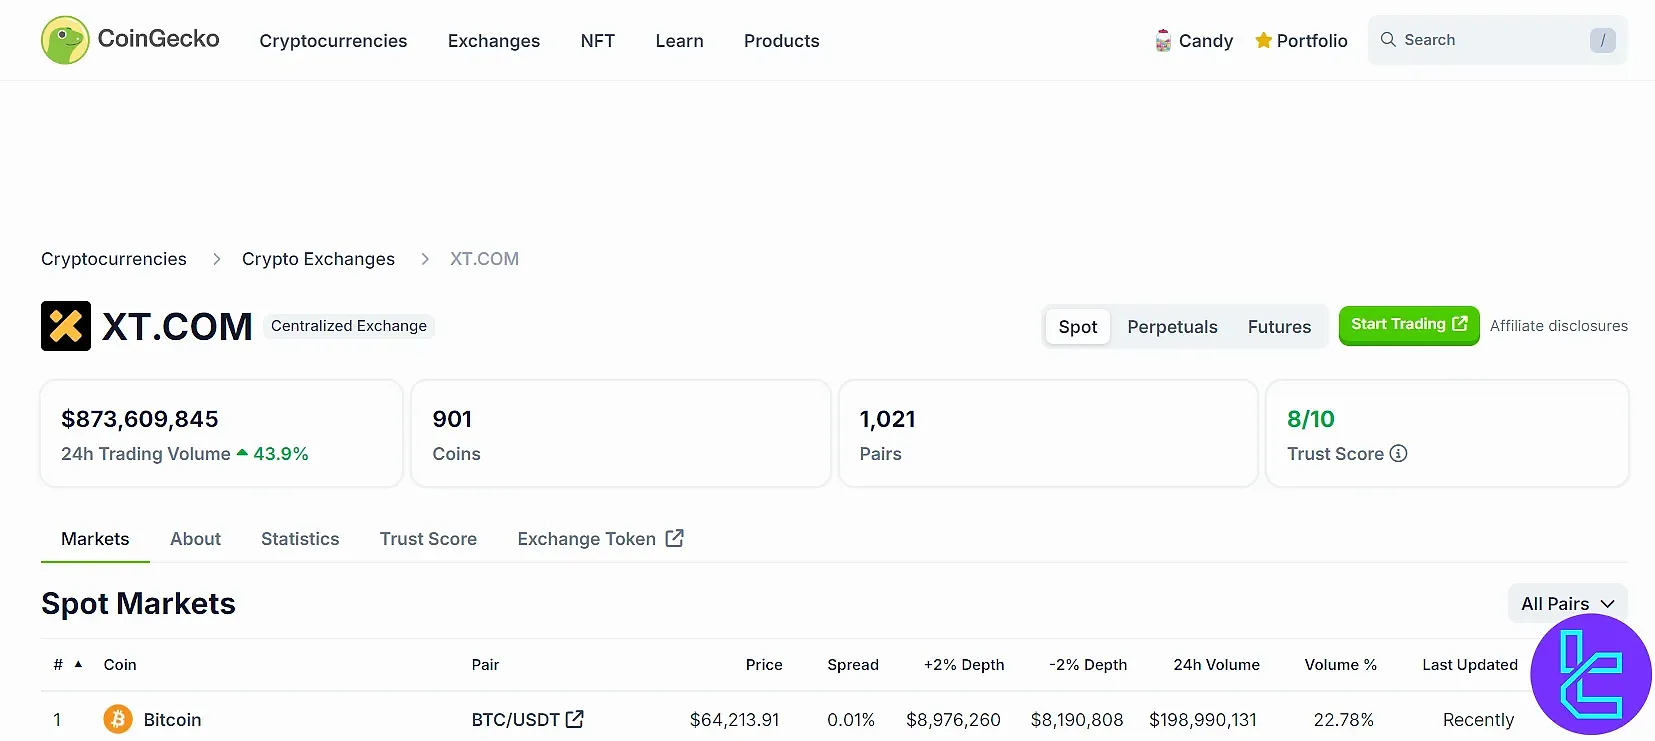Click the search magnifier icon
The width and height of the screenshot is (1655, 741).
tap(1388, 40)
